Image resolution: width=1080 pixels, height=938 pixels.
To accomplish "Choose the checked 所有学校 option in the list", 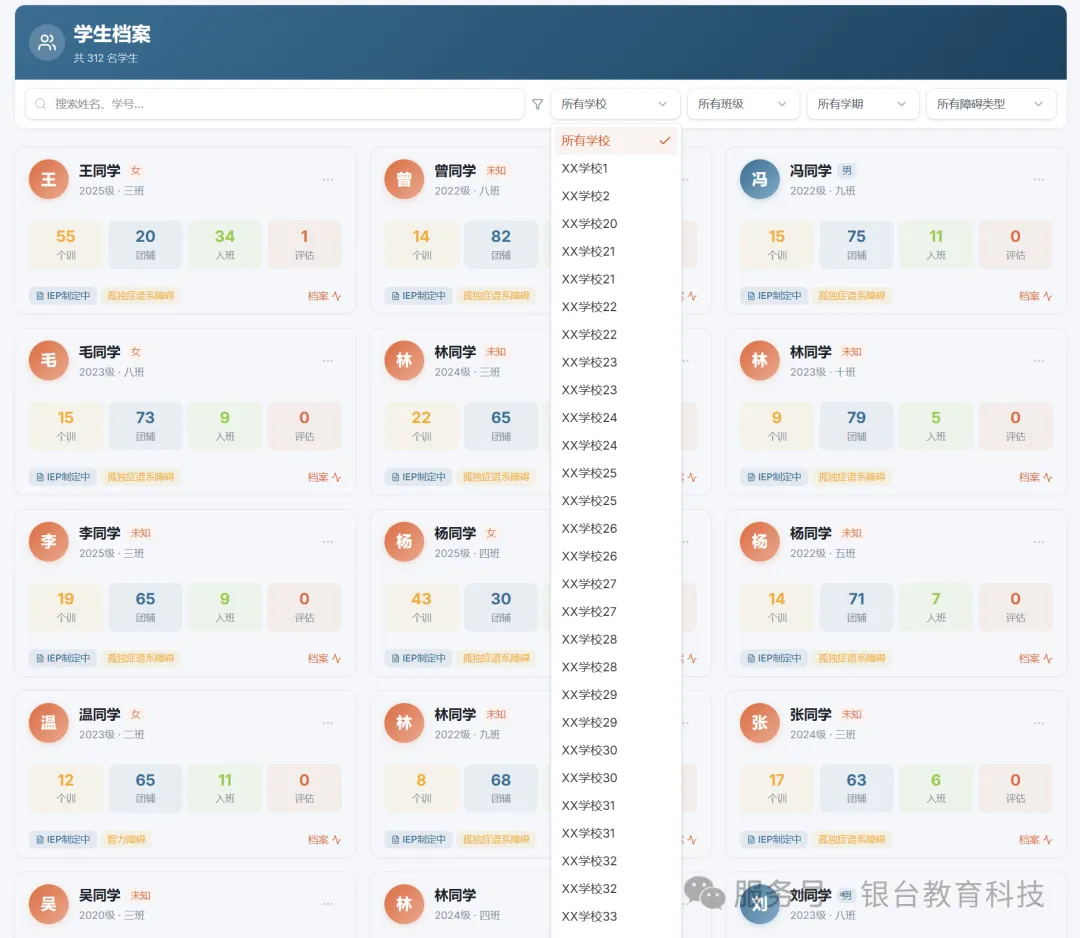I will pyautogui.click(x=616, y=140).
